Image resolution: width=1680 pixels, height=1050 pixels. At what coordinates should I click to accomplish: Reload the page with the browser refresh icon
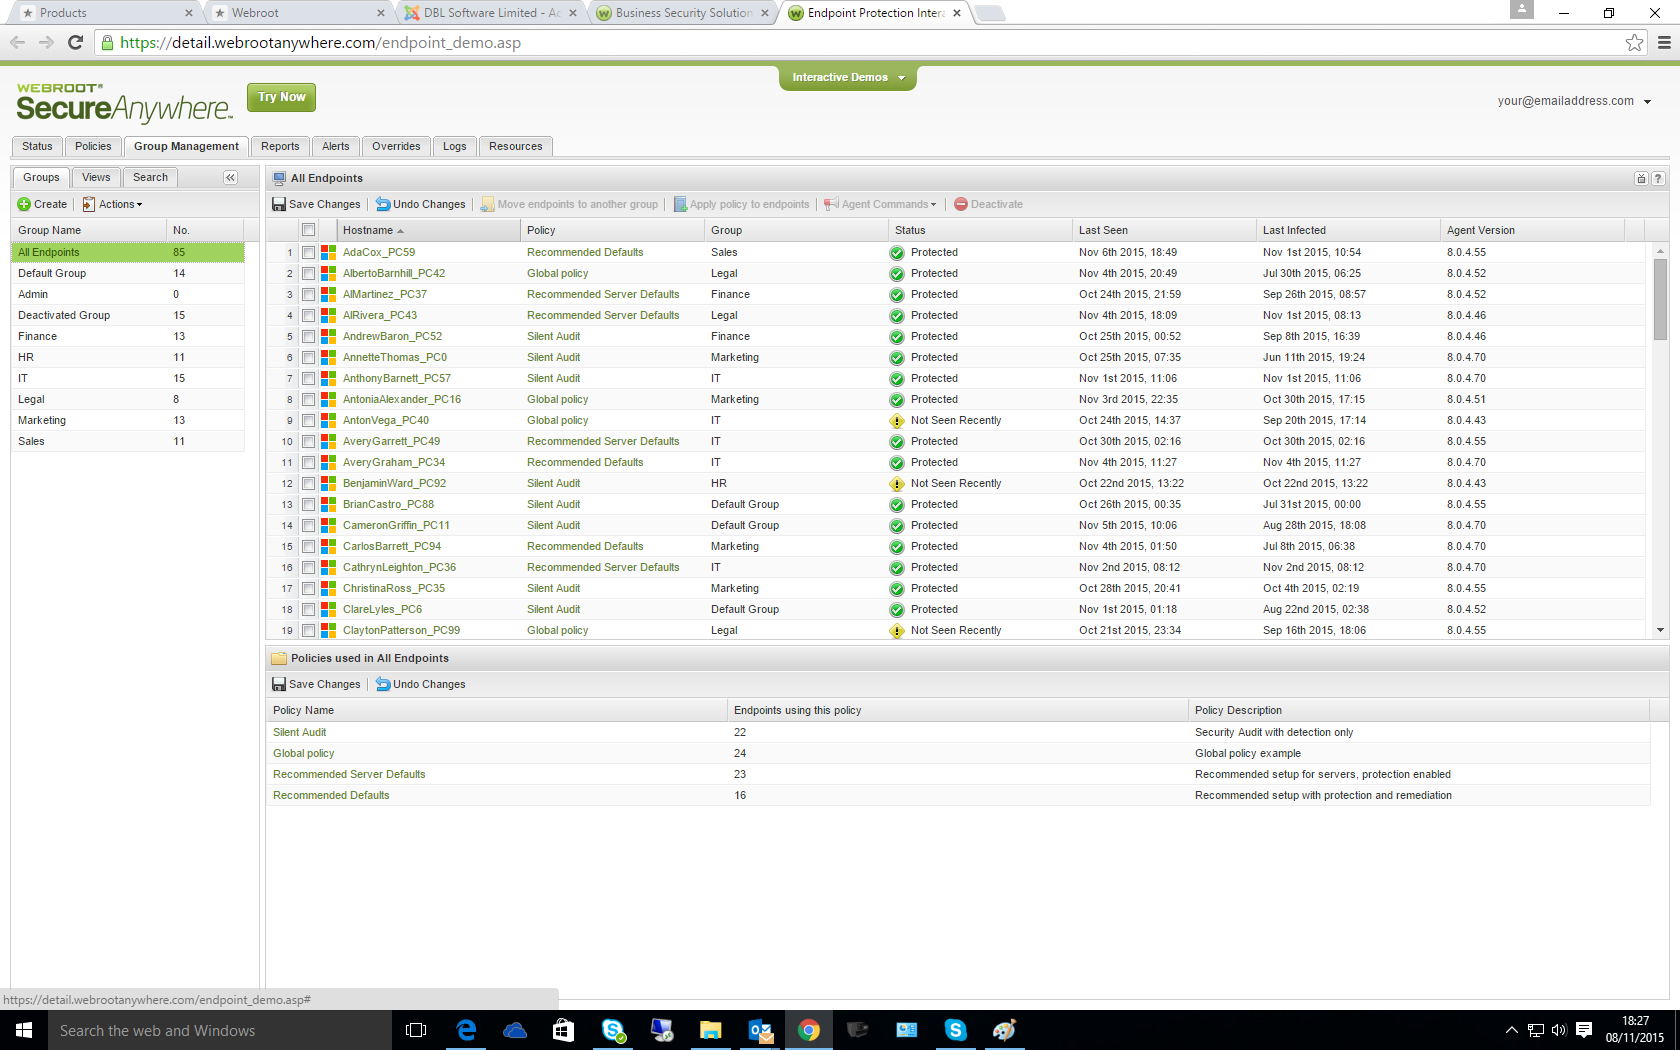tap(75, 42)
